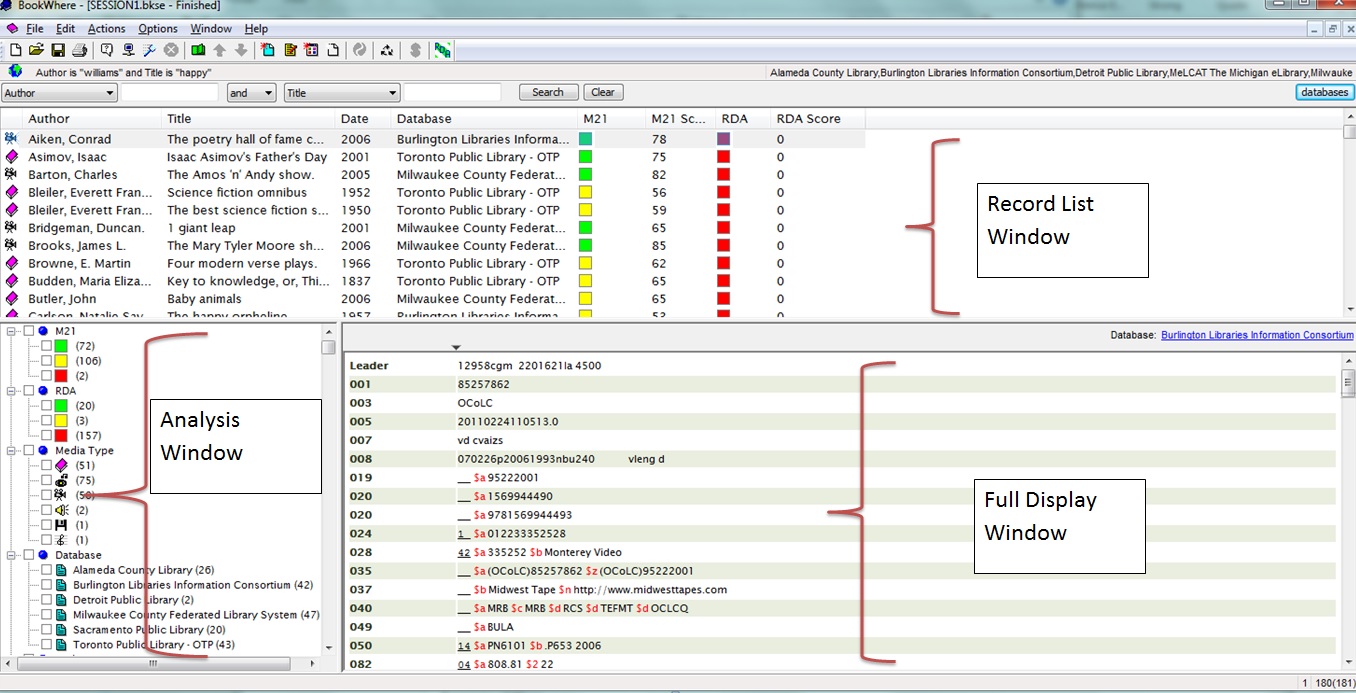Enable the Toronto Public Library - OTP checkbox

(46, 645)
